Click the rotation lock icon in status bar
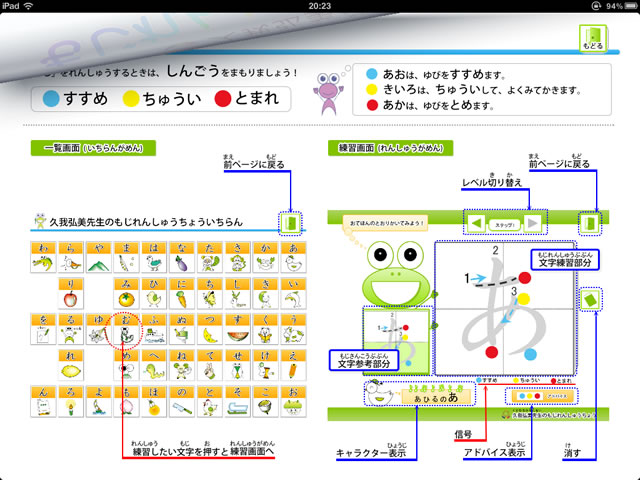640x480 pixels. pyautogui.click(x=596, y=6)
